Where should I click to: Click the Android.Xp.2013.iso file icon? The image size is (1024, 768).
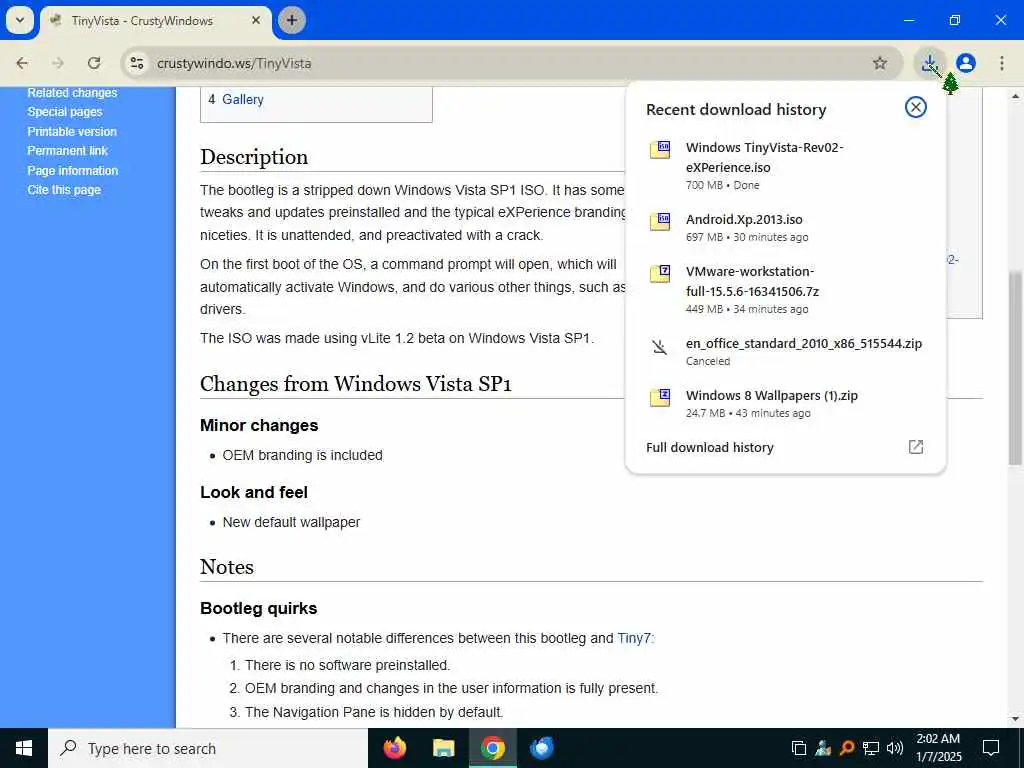pyautogui.click(x=660, y=221)
